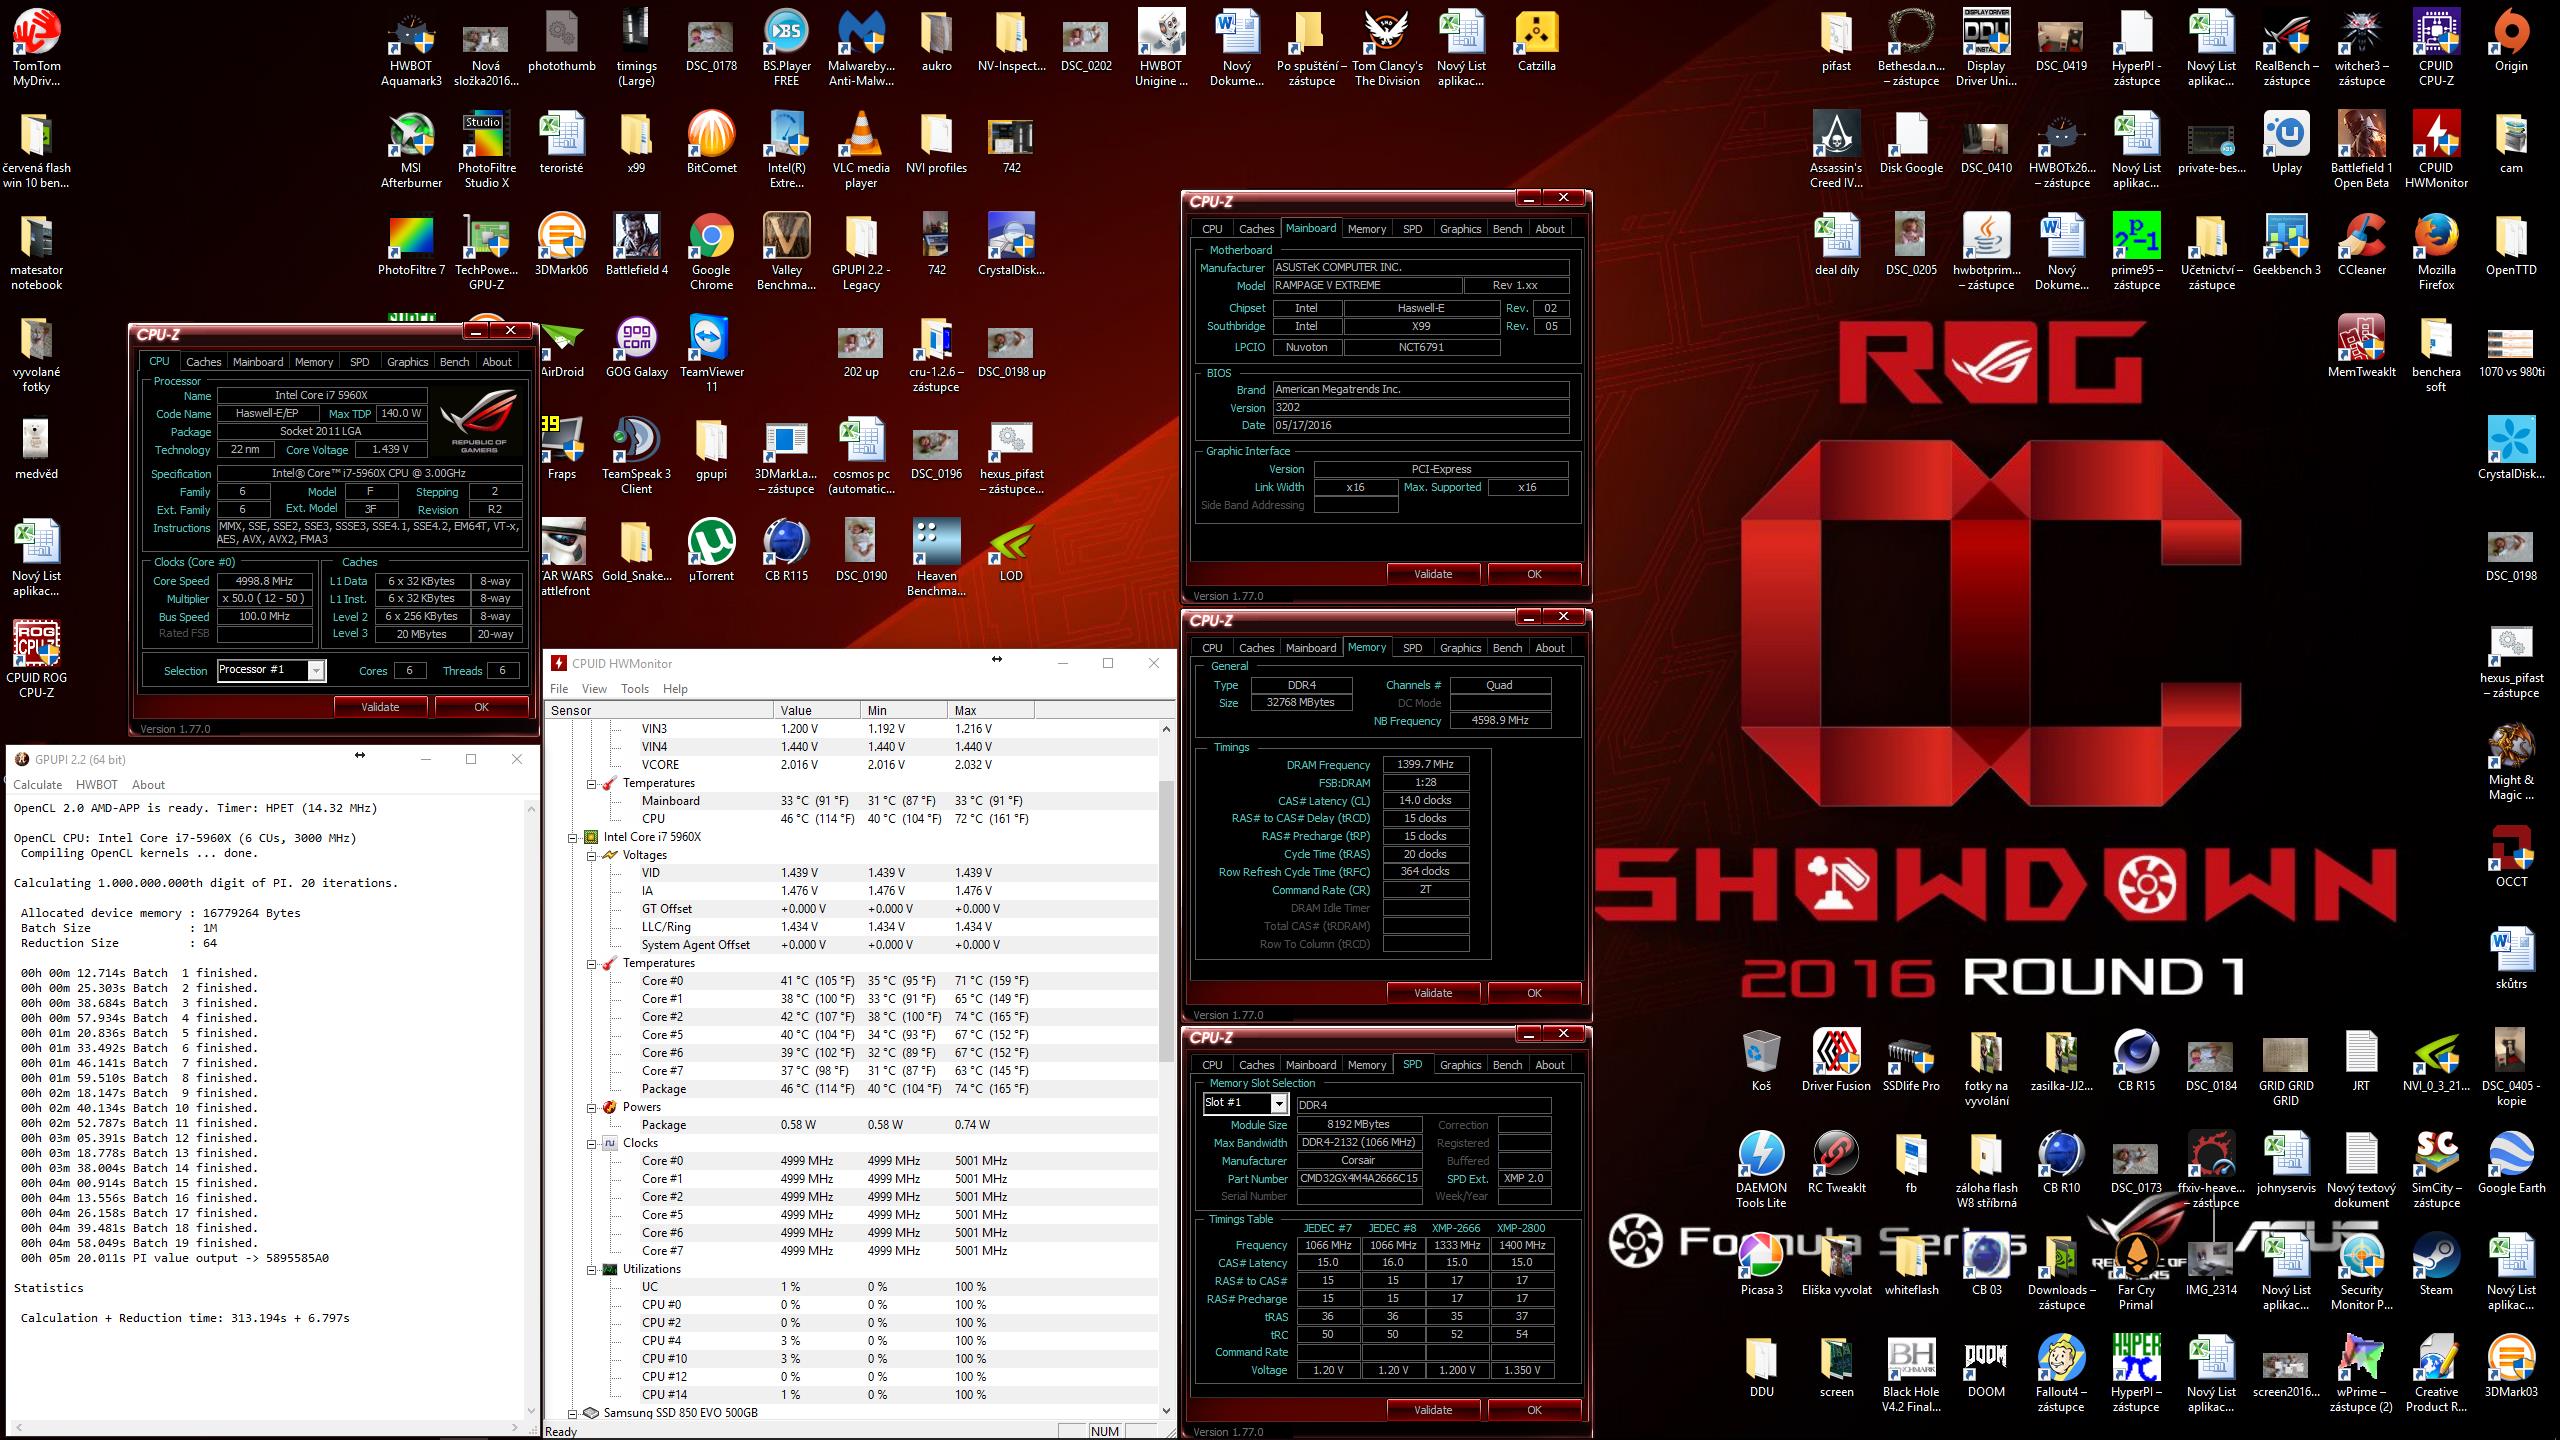Click Validate in Mainboard CPU-Z window

coord(1433,574)
